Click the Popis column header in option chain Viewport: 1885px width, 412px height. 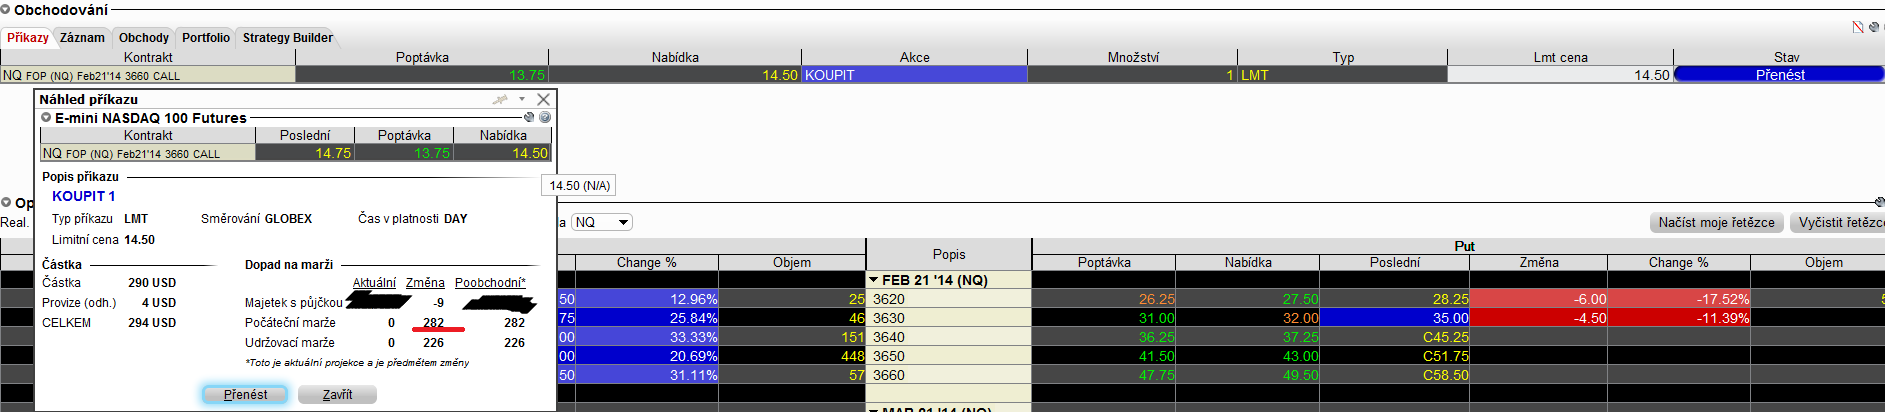coord(949,254)
